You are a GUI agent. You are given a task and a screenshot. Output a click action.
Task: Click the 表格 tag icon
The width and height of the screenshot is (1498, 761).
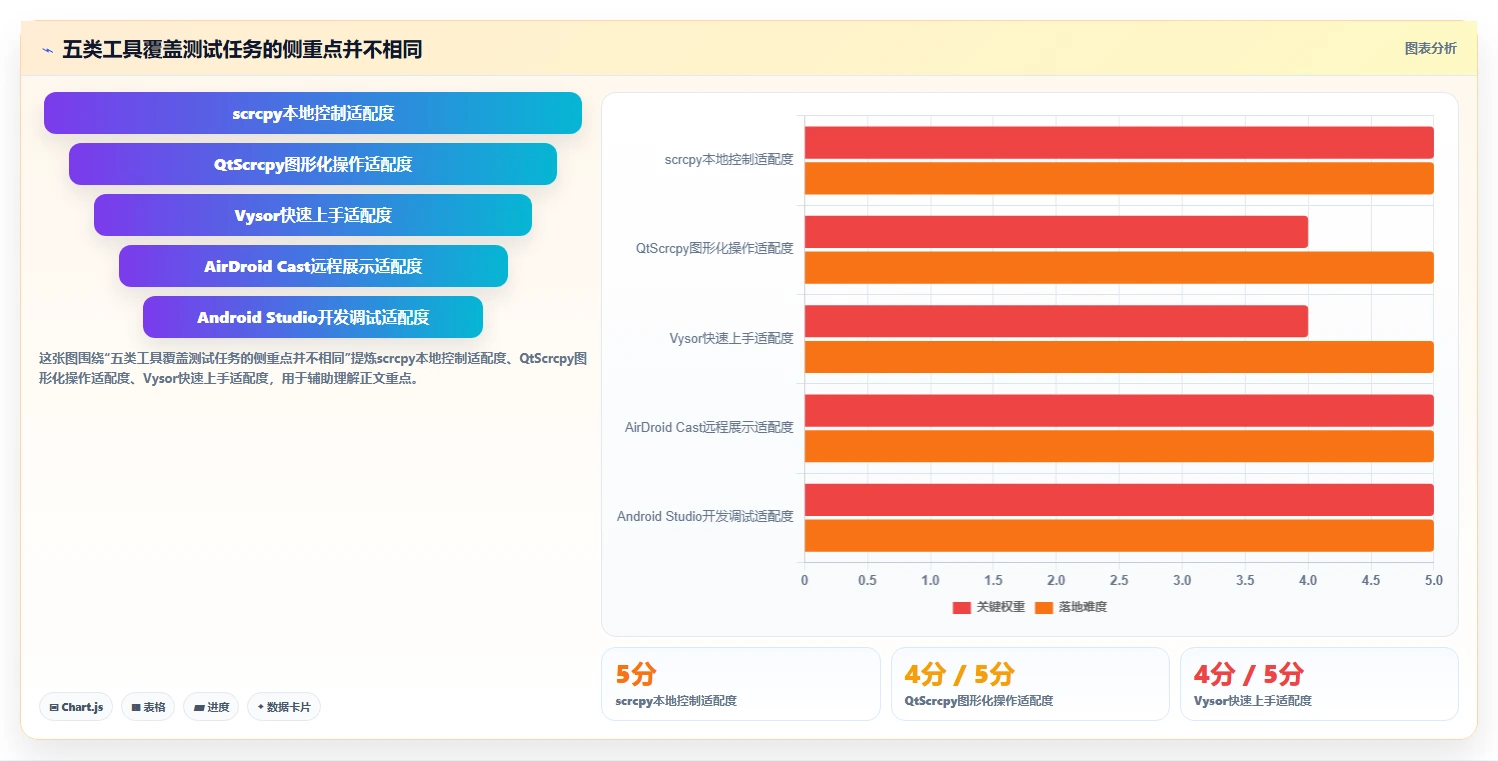(136, 707)
